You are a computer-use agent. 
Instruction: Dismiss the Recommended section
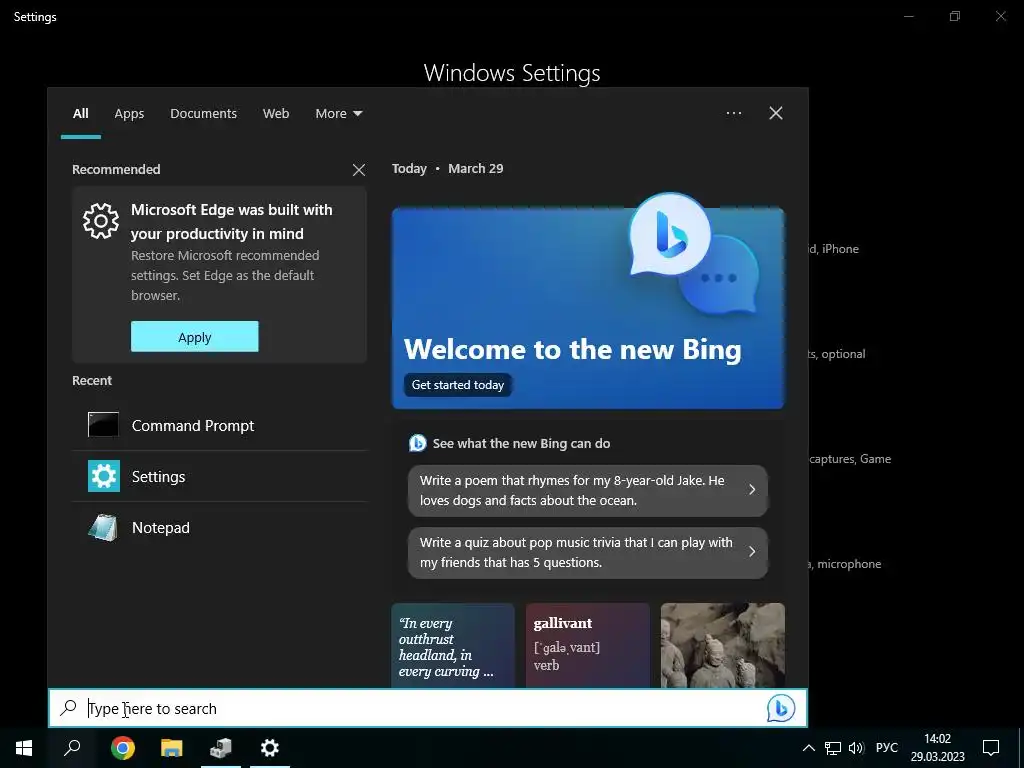(359, 170)
